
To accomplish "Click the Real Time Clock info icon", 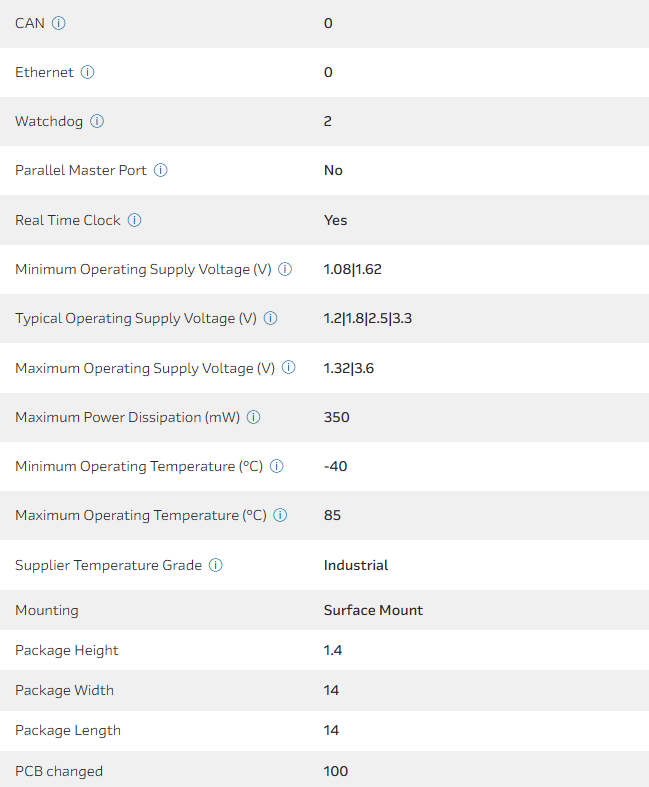I will click(x=134, y=220).
